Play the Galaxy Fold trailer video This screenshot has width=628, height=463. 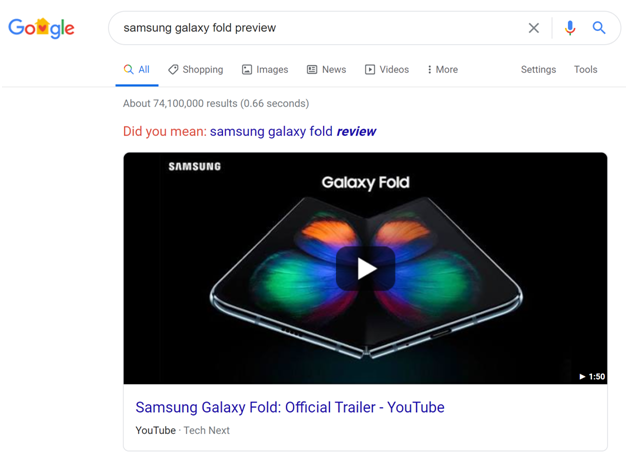[366, 268]
